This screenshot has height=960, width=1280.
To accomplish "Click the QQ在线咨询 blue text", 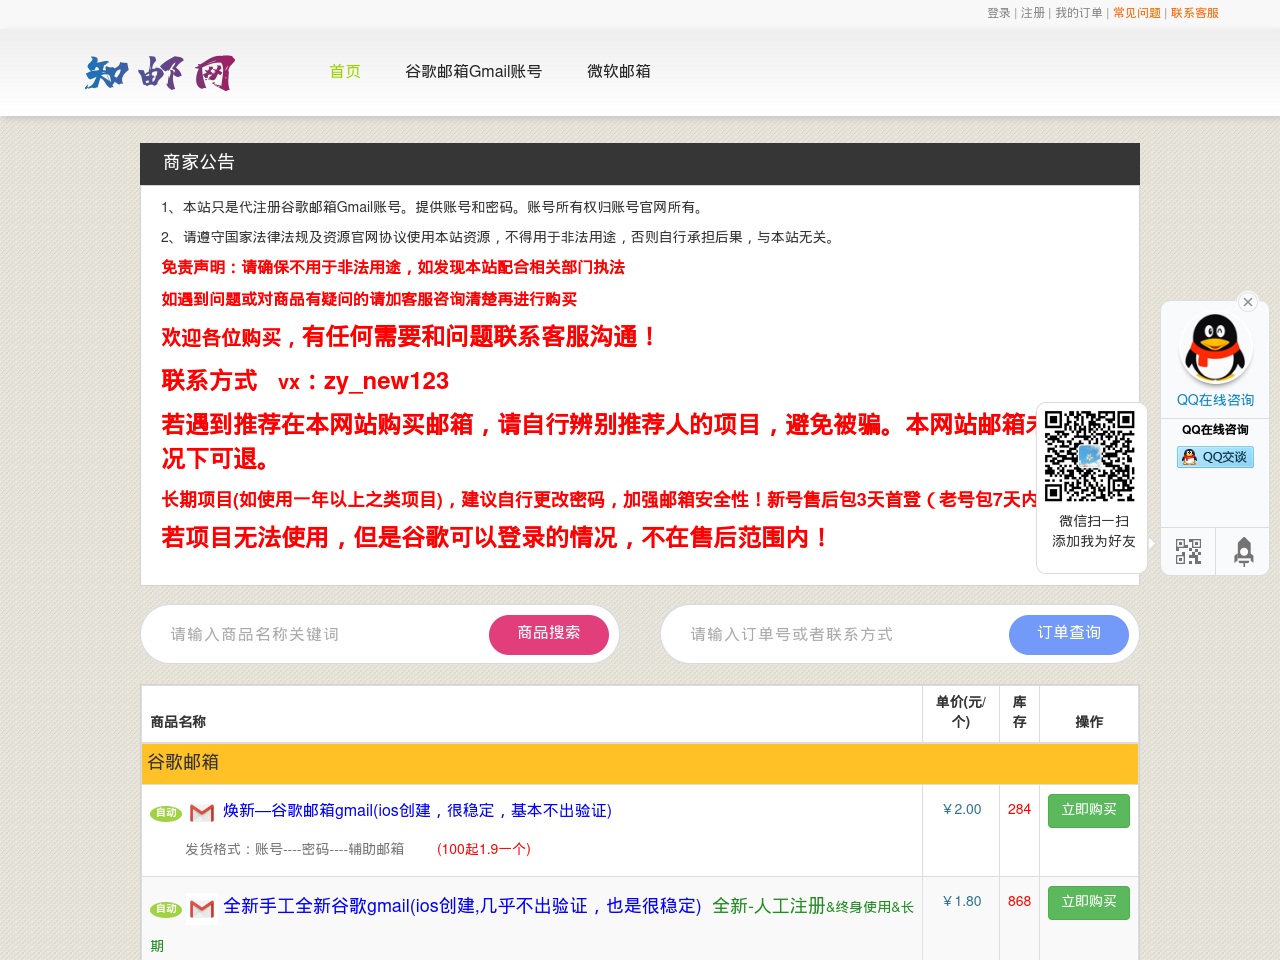I will coord(1215,400).
